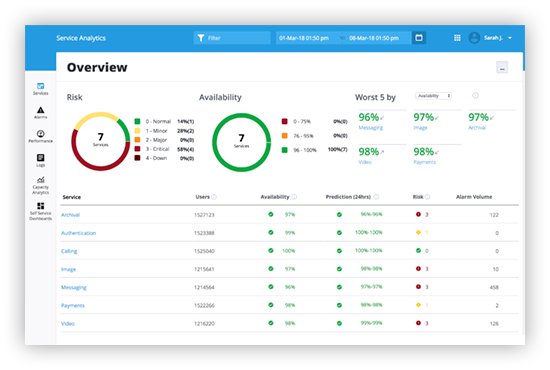Image resolution: width=550 pixels, height=370 pixels.
Task: Click the 97% Image worst-5 card
Action: click(437, 121)
